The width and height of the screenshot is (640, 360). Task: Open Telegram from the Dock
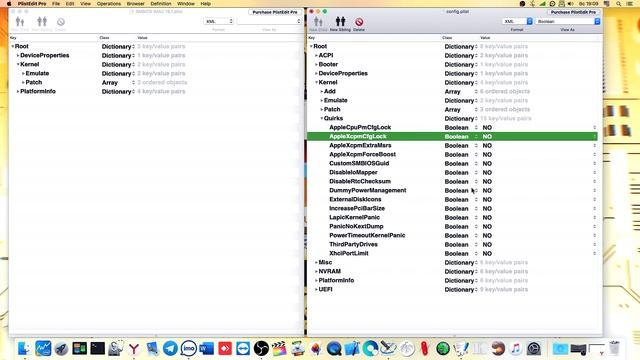(170, 348)
